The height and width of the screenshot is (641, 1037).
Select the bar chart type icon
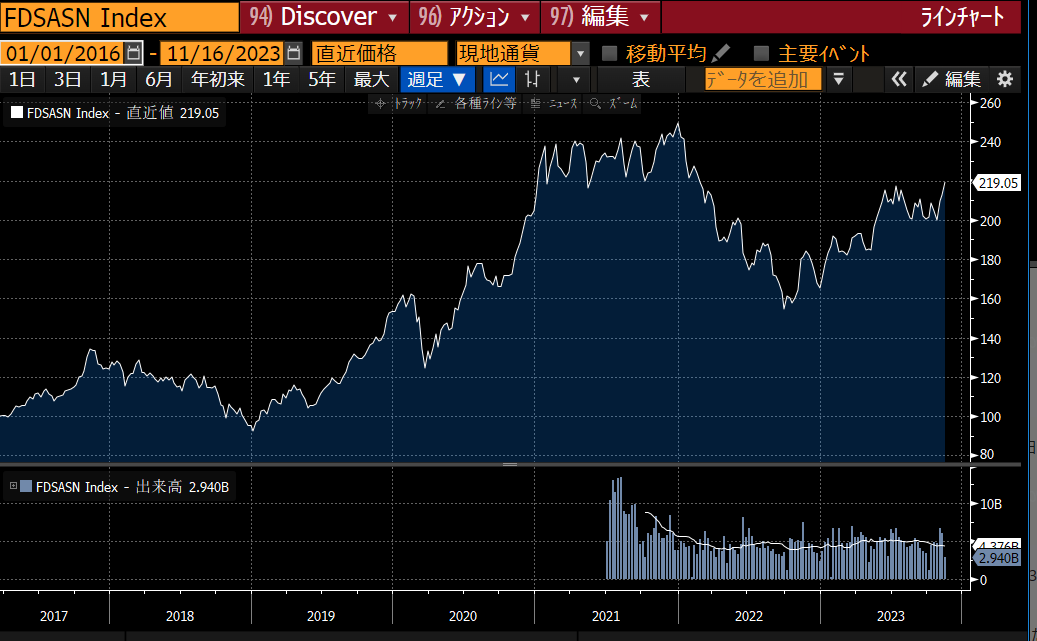tap(532, 79)
